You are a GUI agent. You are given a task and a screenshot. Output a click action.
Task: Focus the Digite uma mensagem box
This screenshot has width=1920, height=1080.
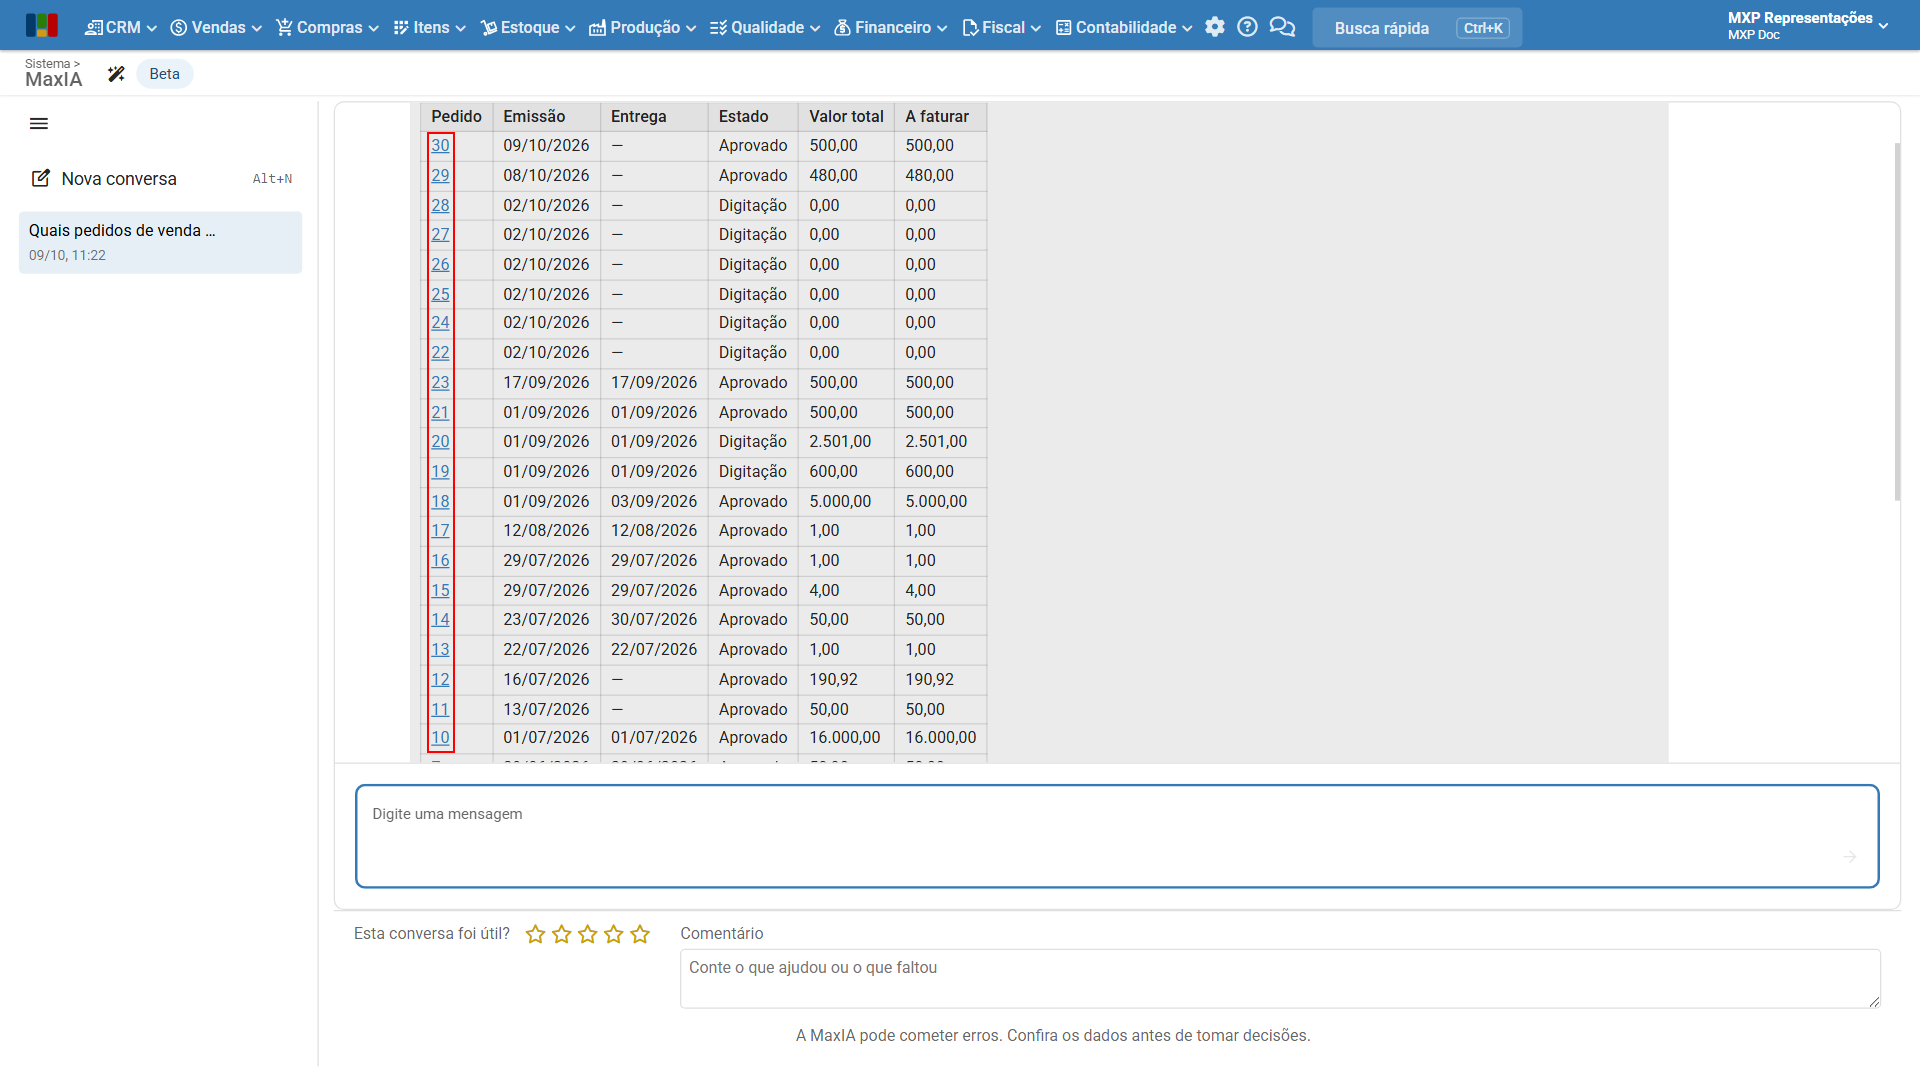click(1117, 836)
